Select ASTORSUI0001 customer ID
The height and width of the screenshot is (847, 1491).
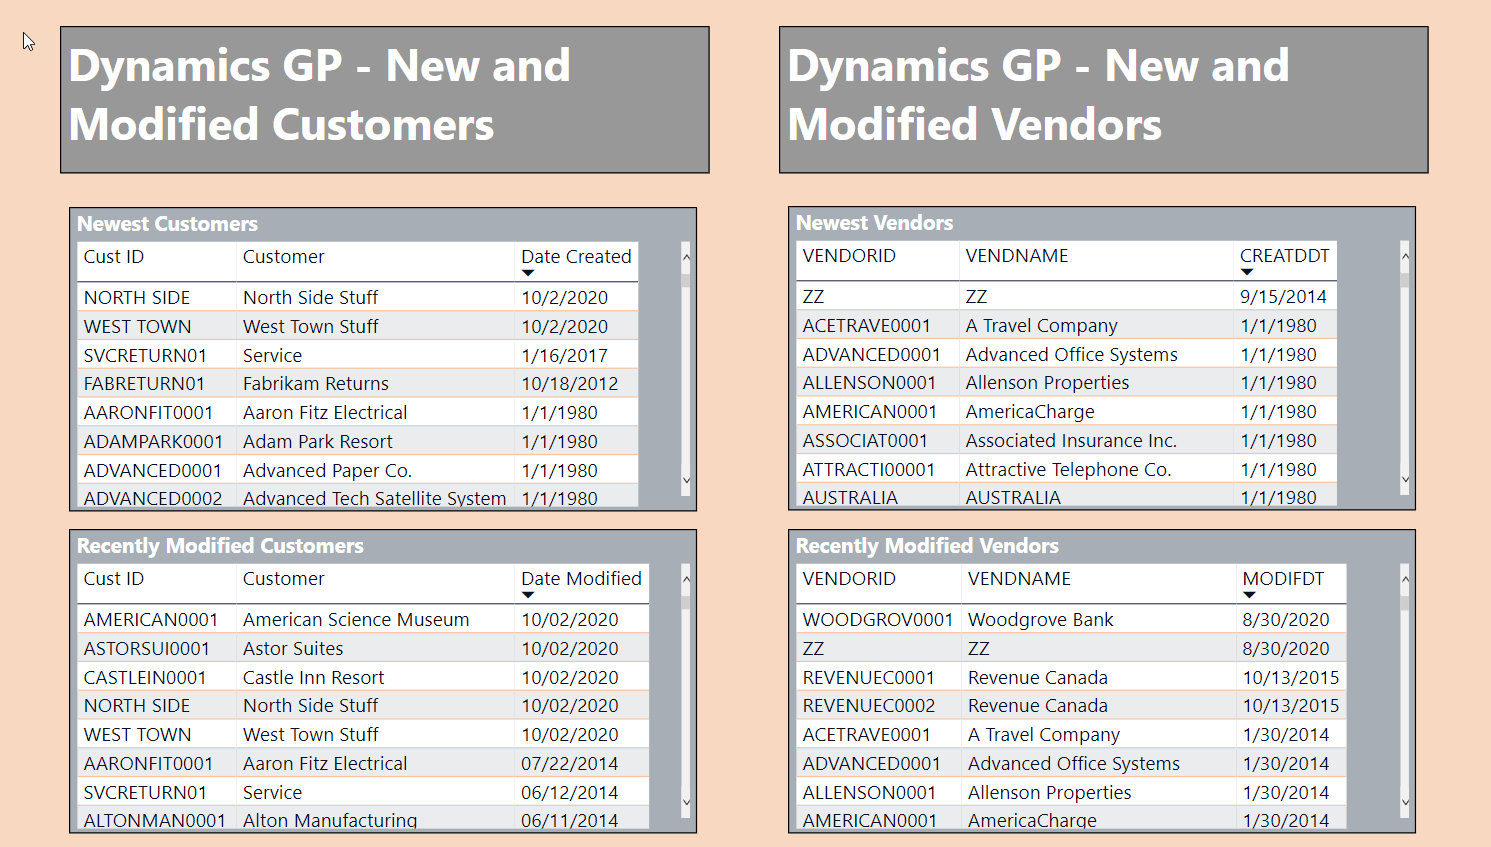pos(147,649)
